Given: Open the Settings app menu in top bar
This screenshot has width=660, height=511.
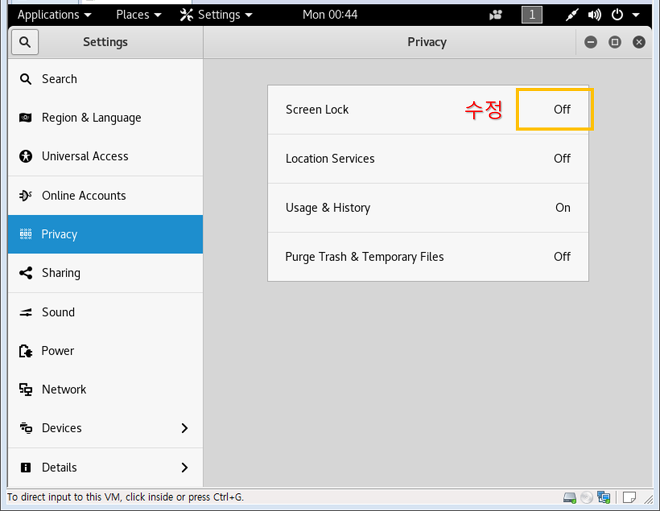Looking at the screenshot, I should (x=216, y=15).
